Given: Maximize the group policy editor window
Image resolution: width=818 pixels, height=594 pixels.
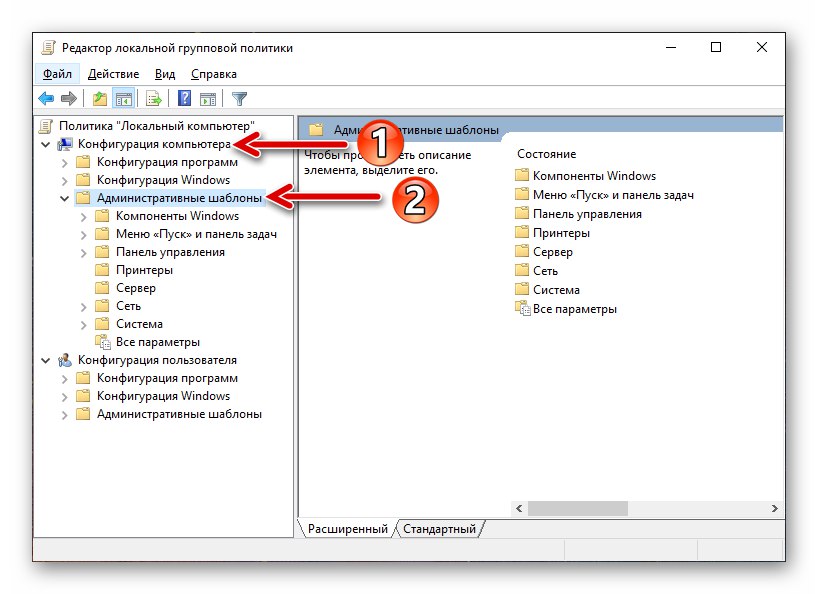Looking at the screenshot, I should (716, 47).
